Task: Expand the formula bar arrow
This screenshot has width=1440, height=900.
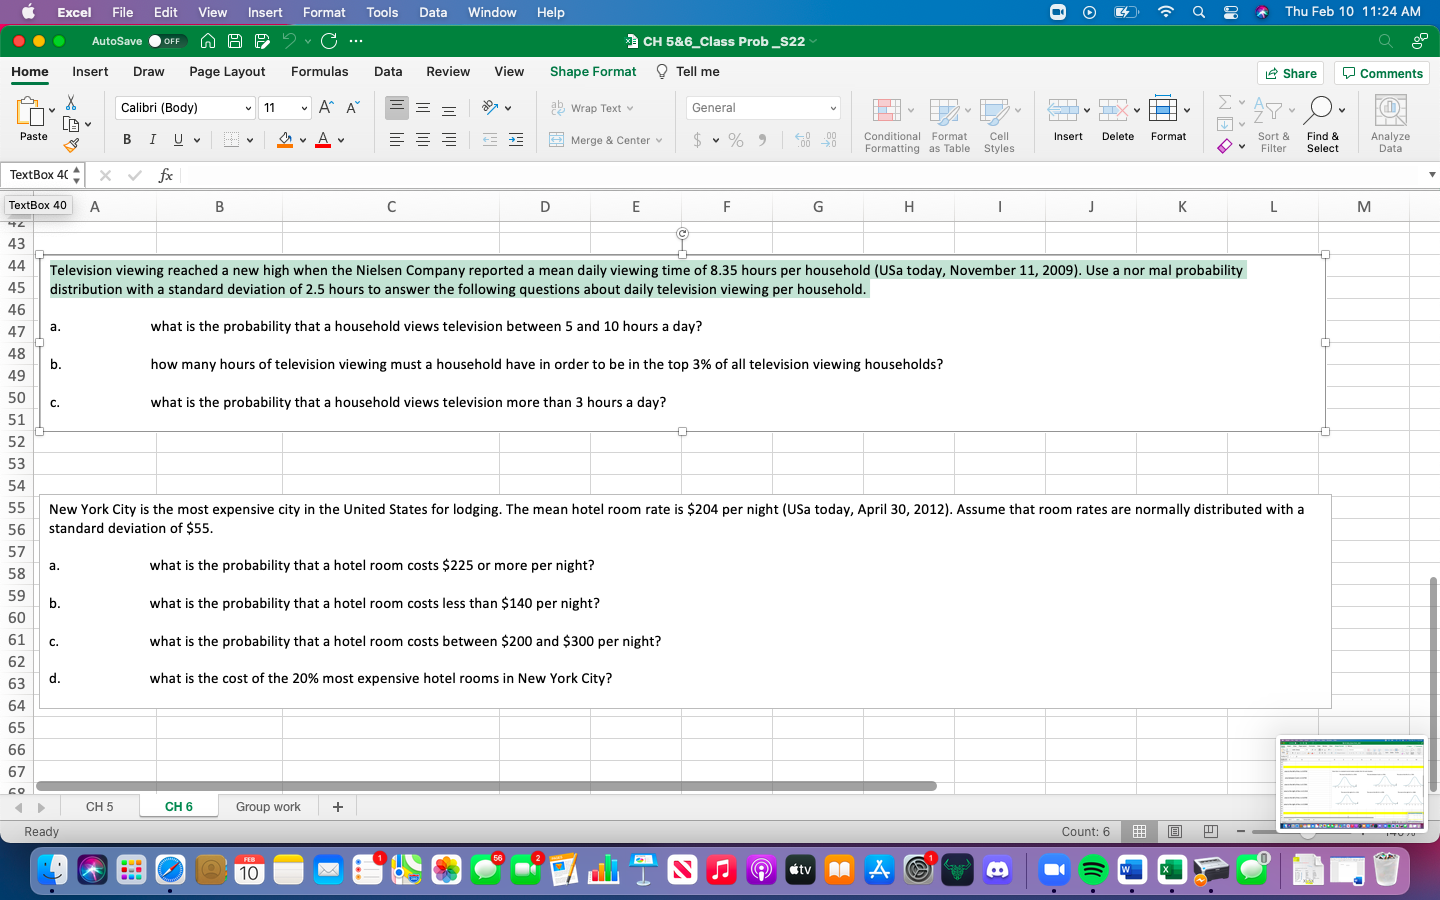Action: pyautogui.click(x=1432, y=175)
